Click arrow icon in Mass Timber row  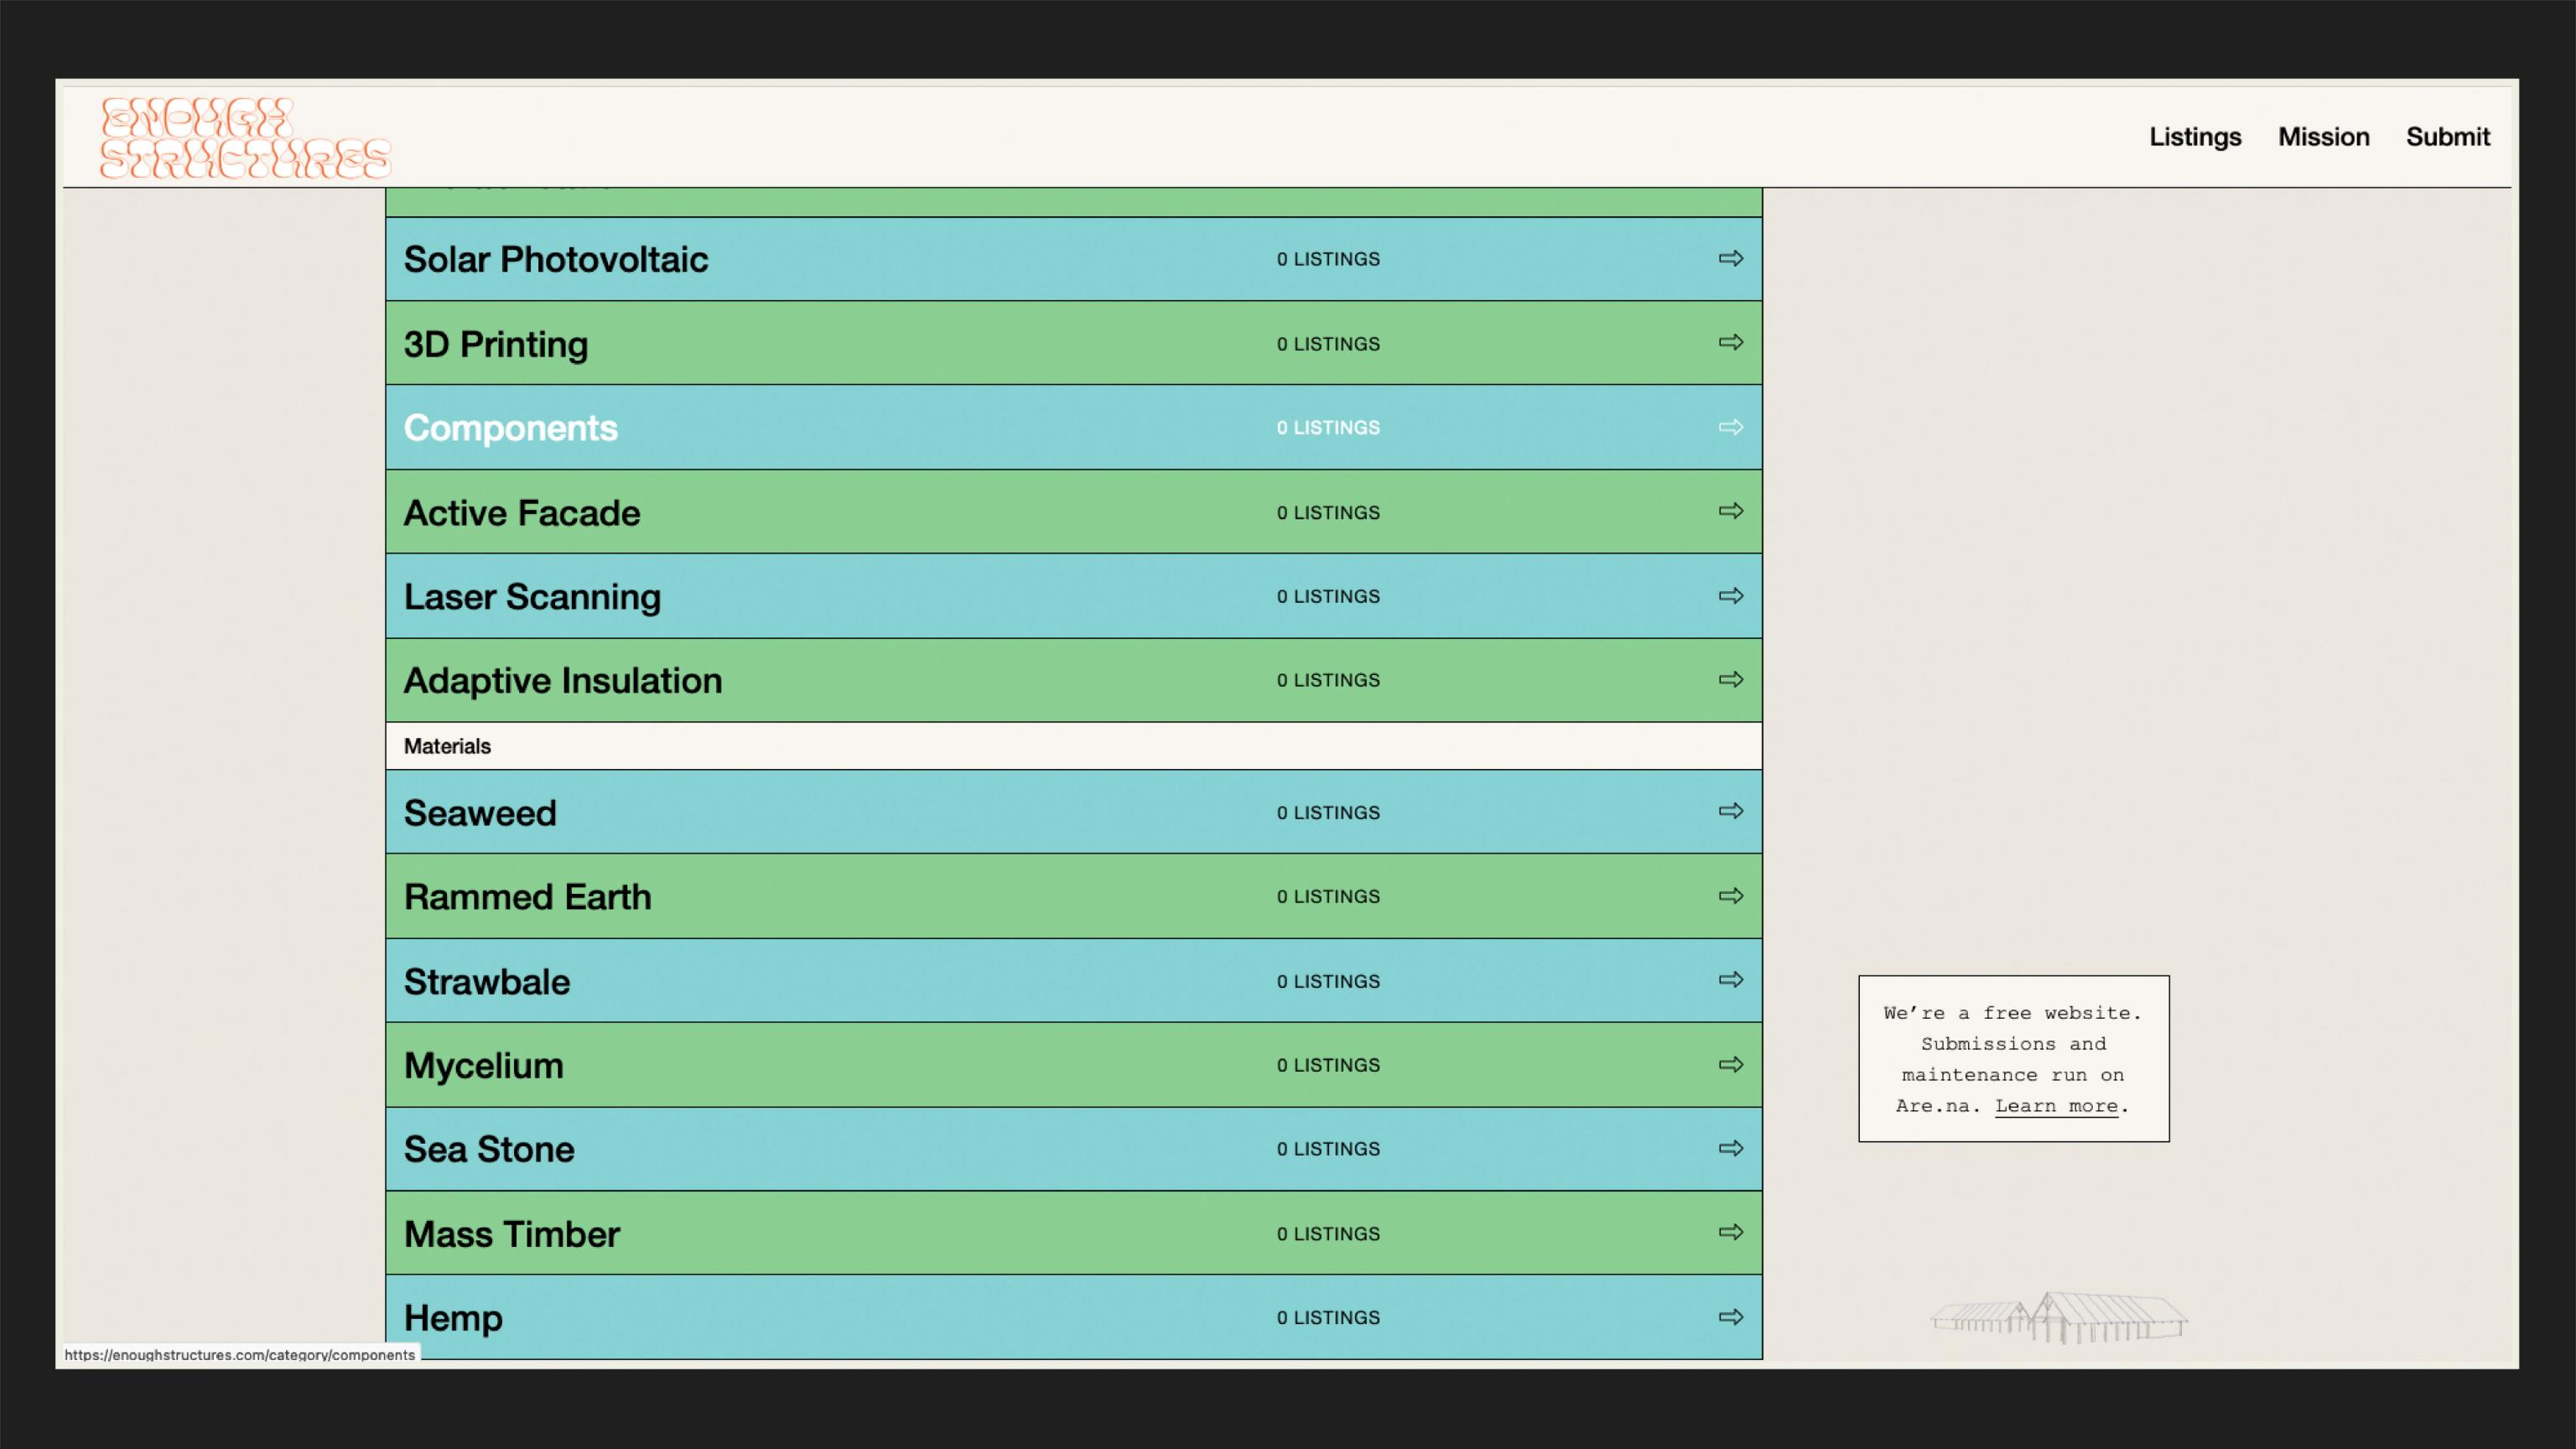(1731, 1232)
